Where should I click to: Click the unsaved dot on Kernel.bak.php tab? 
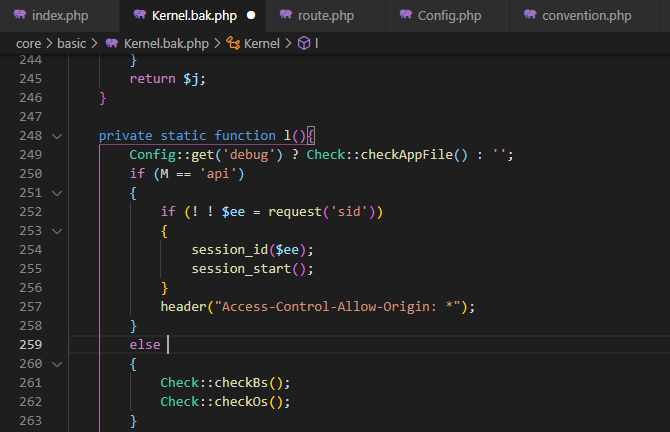pyautogui.click(x=251, y=15)
